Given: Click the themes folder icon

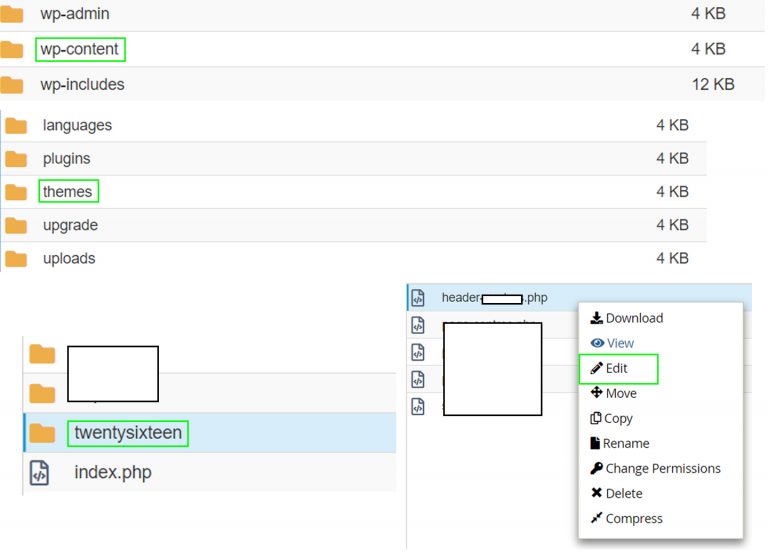Looking at the screenshot, I should pos(16,192).
